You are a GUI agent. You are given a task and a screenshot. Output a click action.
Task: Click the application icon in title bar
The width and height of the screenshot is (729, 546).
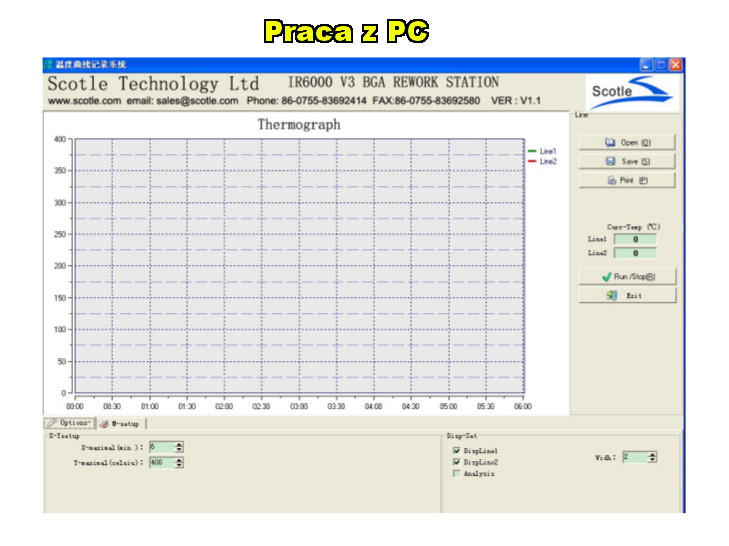(x=48, y=64)
